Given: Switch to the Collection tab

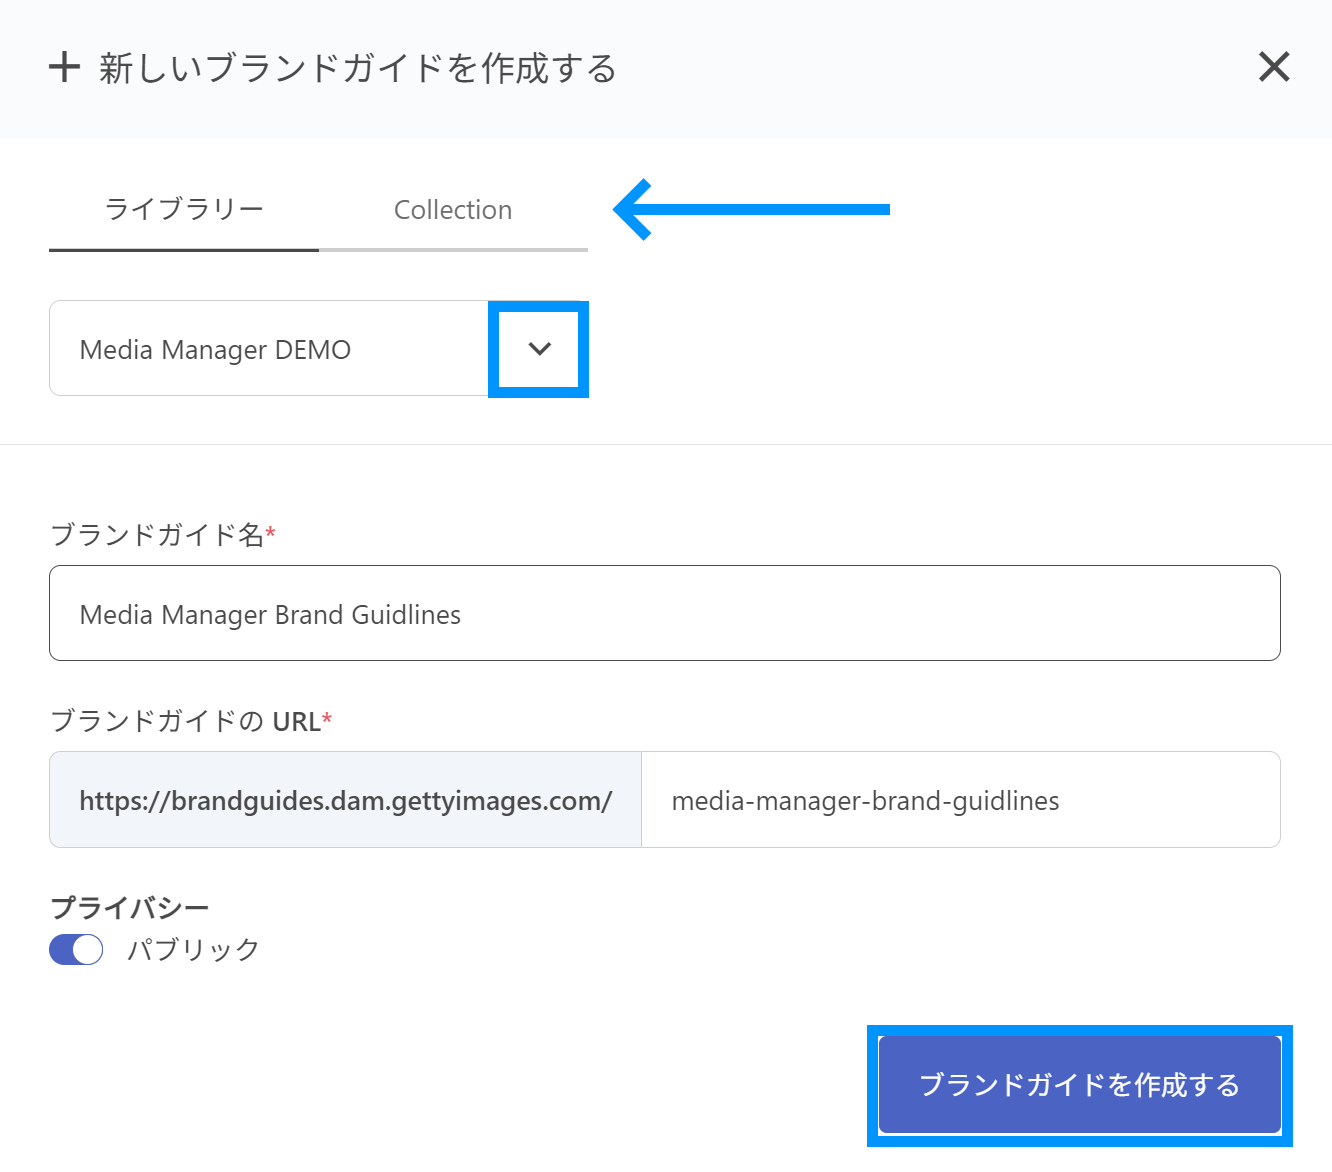Looking at the screenshot, I should pos(453,210).
